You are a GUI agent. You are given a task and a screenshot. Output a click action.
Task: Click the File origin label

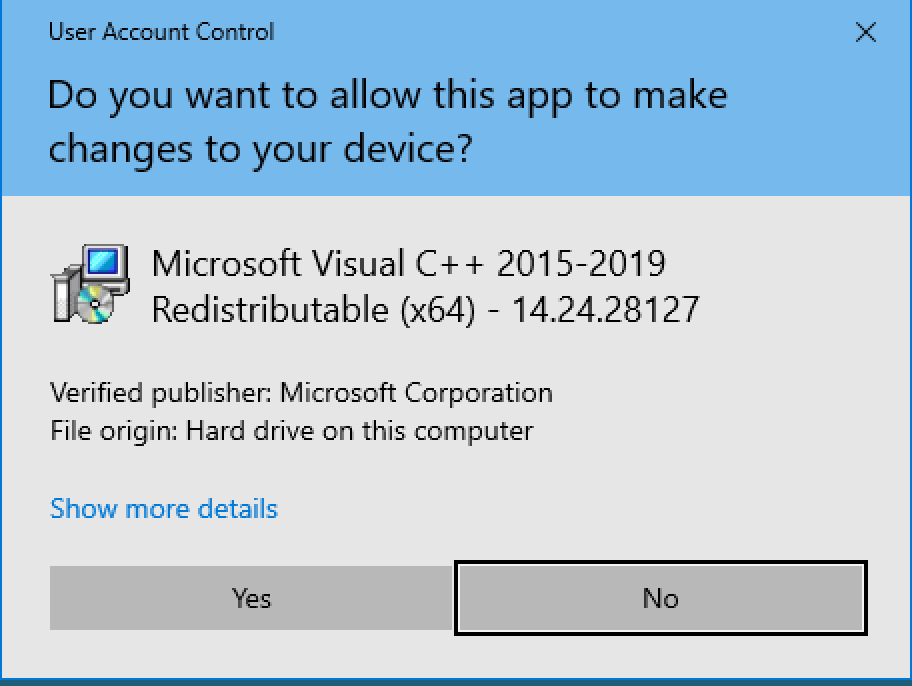(x=114, y=431)
